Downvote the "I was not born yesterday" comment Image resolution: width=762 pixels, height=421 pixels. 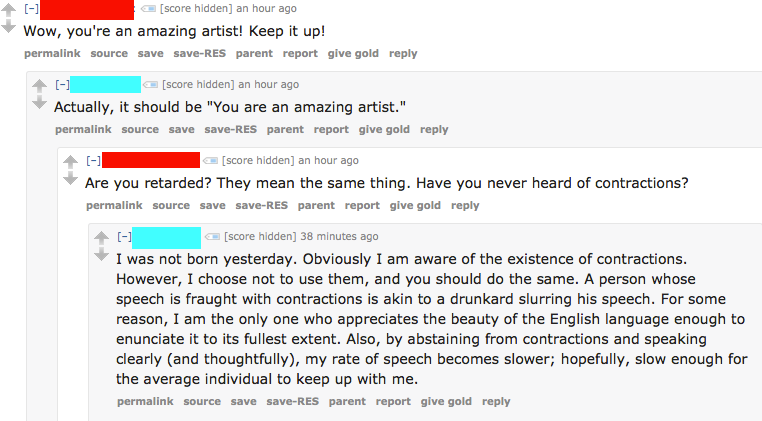click(101, 255)
